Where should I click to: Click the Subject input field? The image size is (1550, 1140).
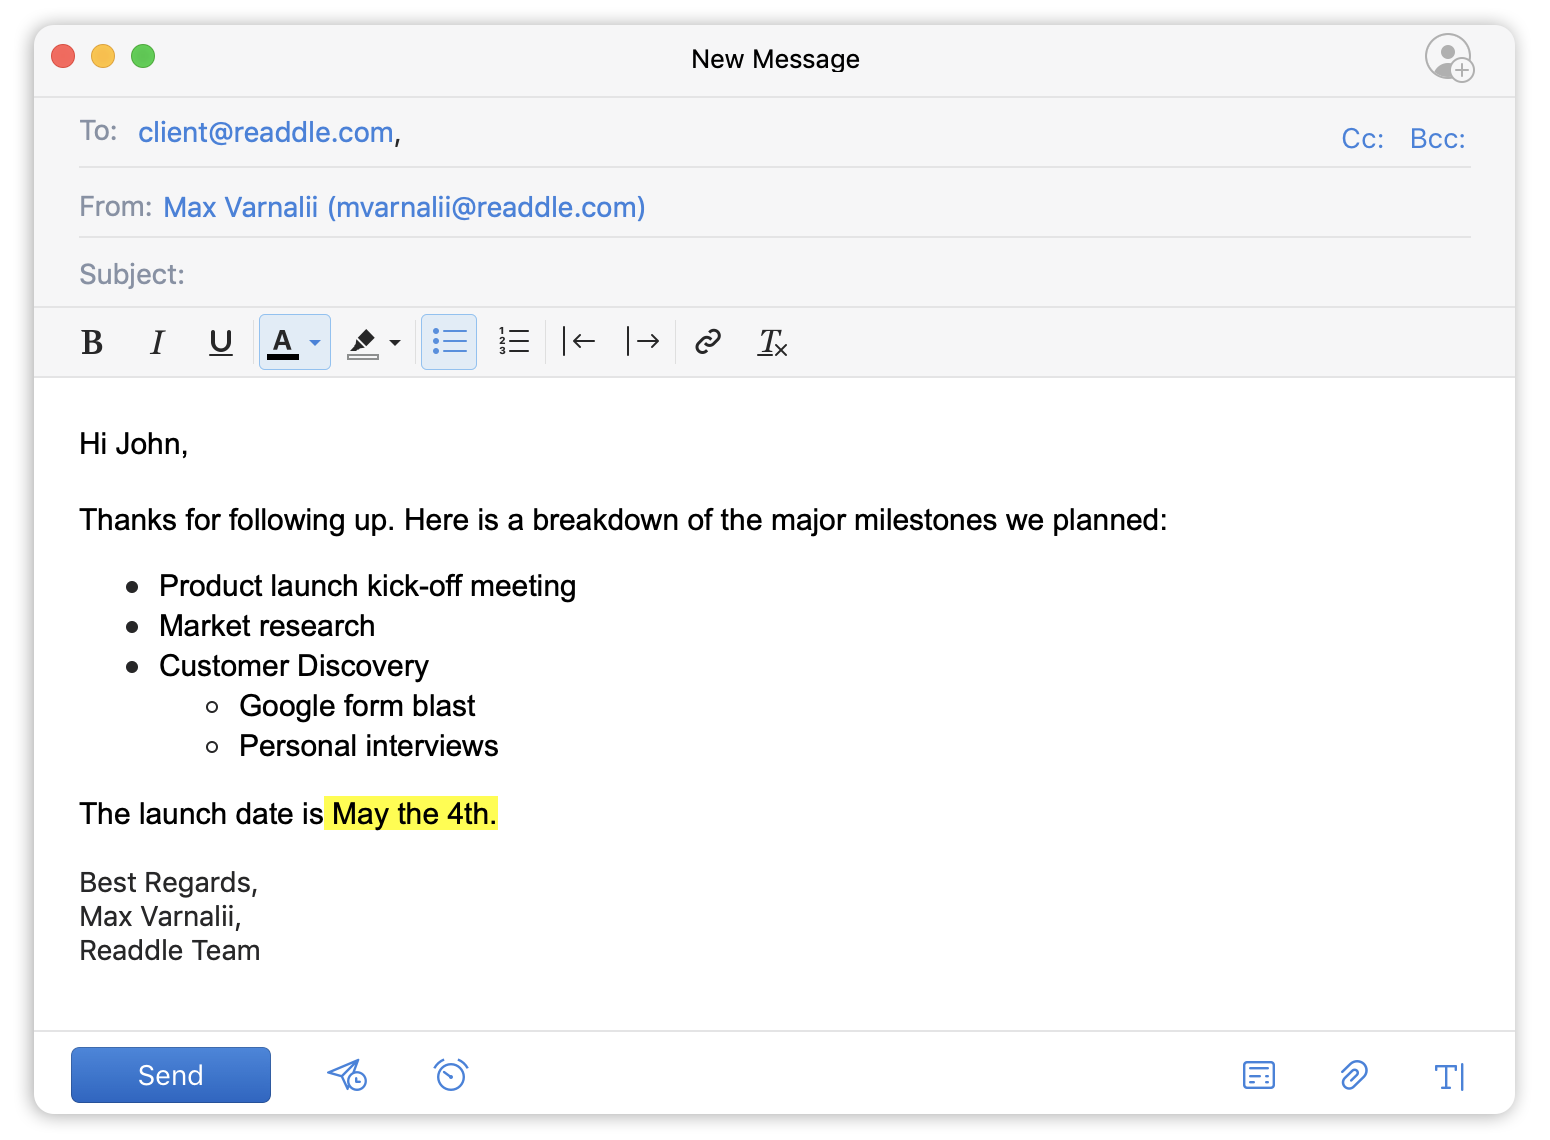click(x=400, y=273)
